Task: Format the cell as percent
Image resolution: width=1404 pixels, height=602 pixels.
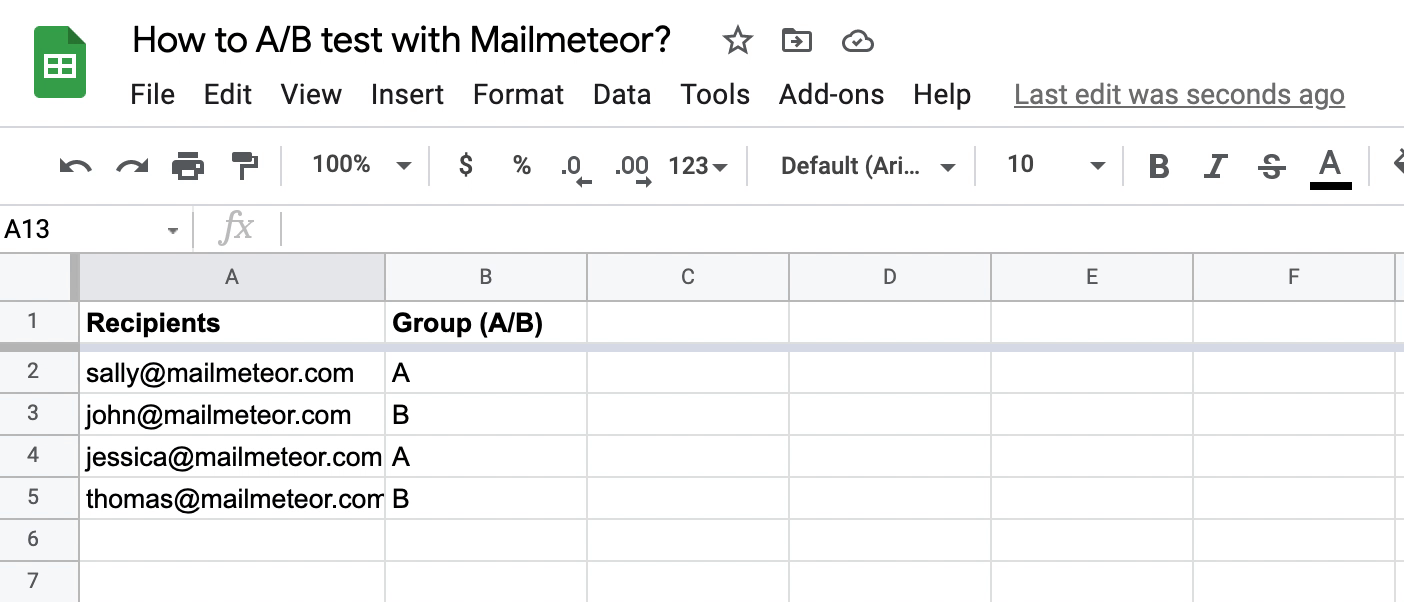Action: (x=521, y=165)
